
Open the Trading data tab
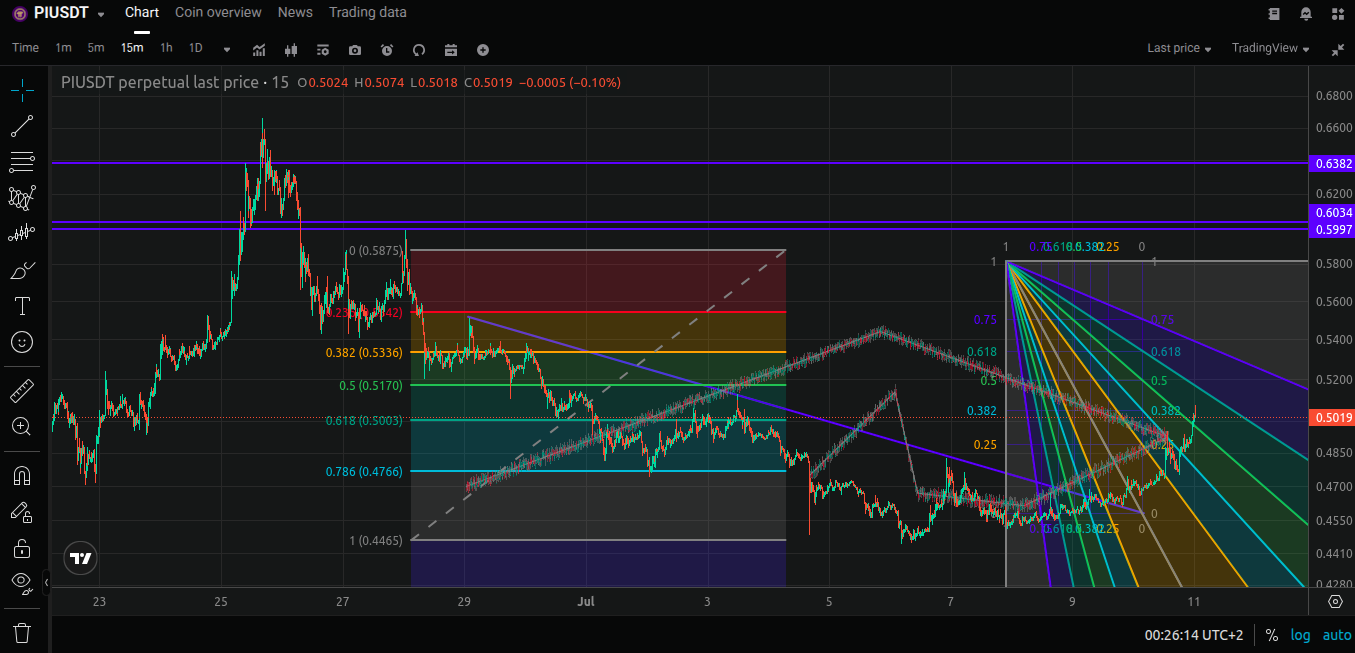(x=368, y=12)
